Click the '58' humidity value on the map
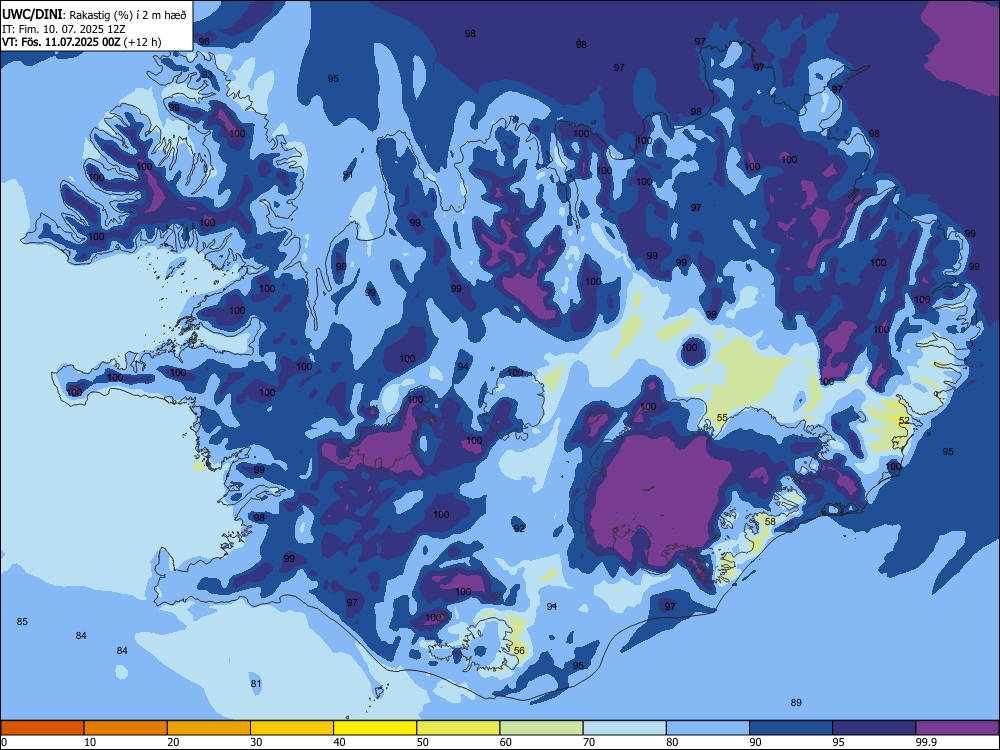Screen dimensions: 1000x750 (770, 521)
